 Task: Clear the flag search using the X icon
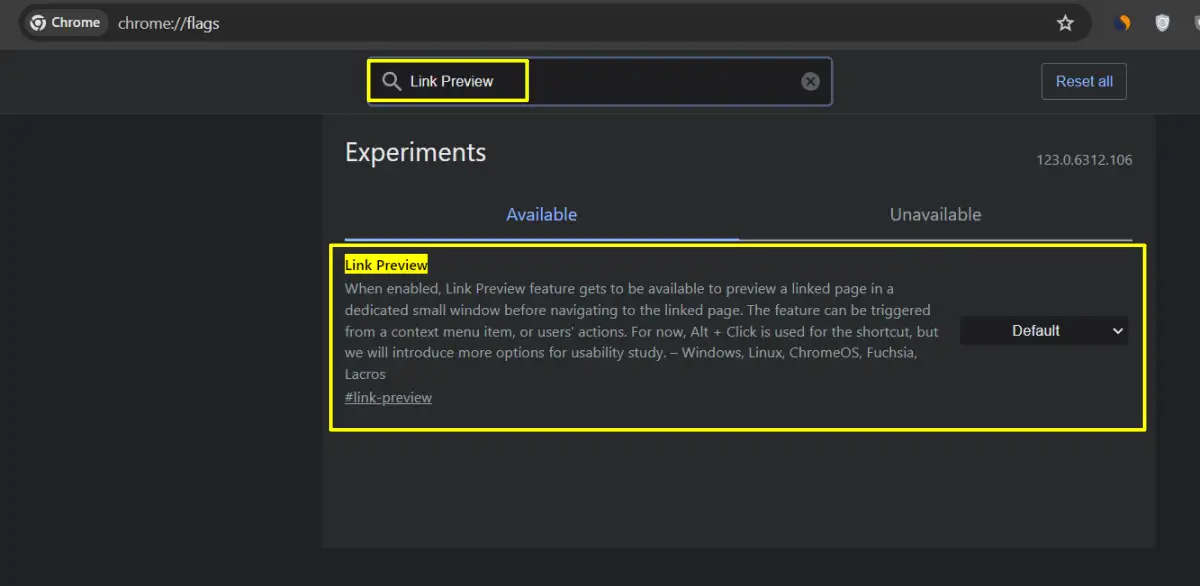point(810,81)
